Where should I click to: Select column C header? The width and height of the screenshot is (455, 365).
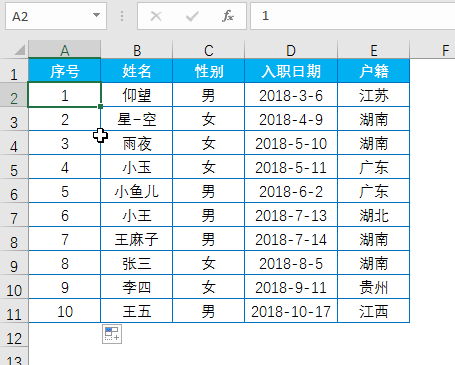tap(209, 50)
